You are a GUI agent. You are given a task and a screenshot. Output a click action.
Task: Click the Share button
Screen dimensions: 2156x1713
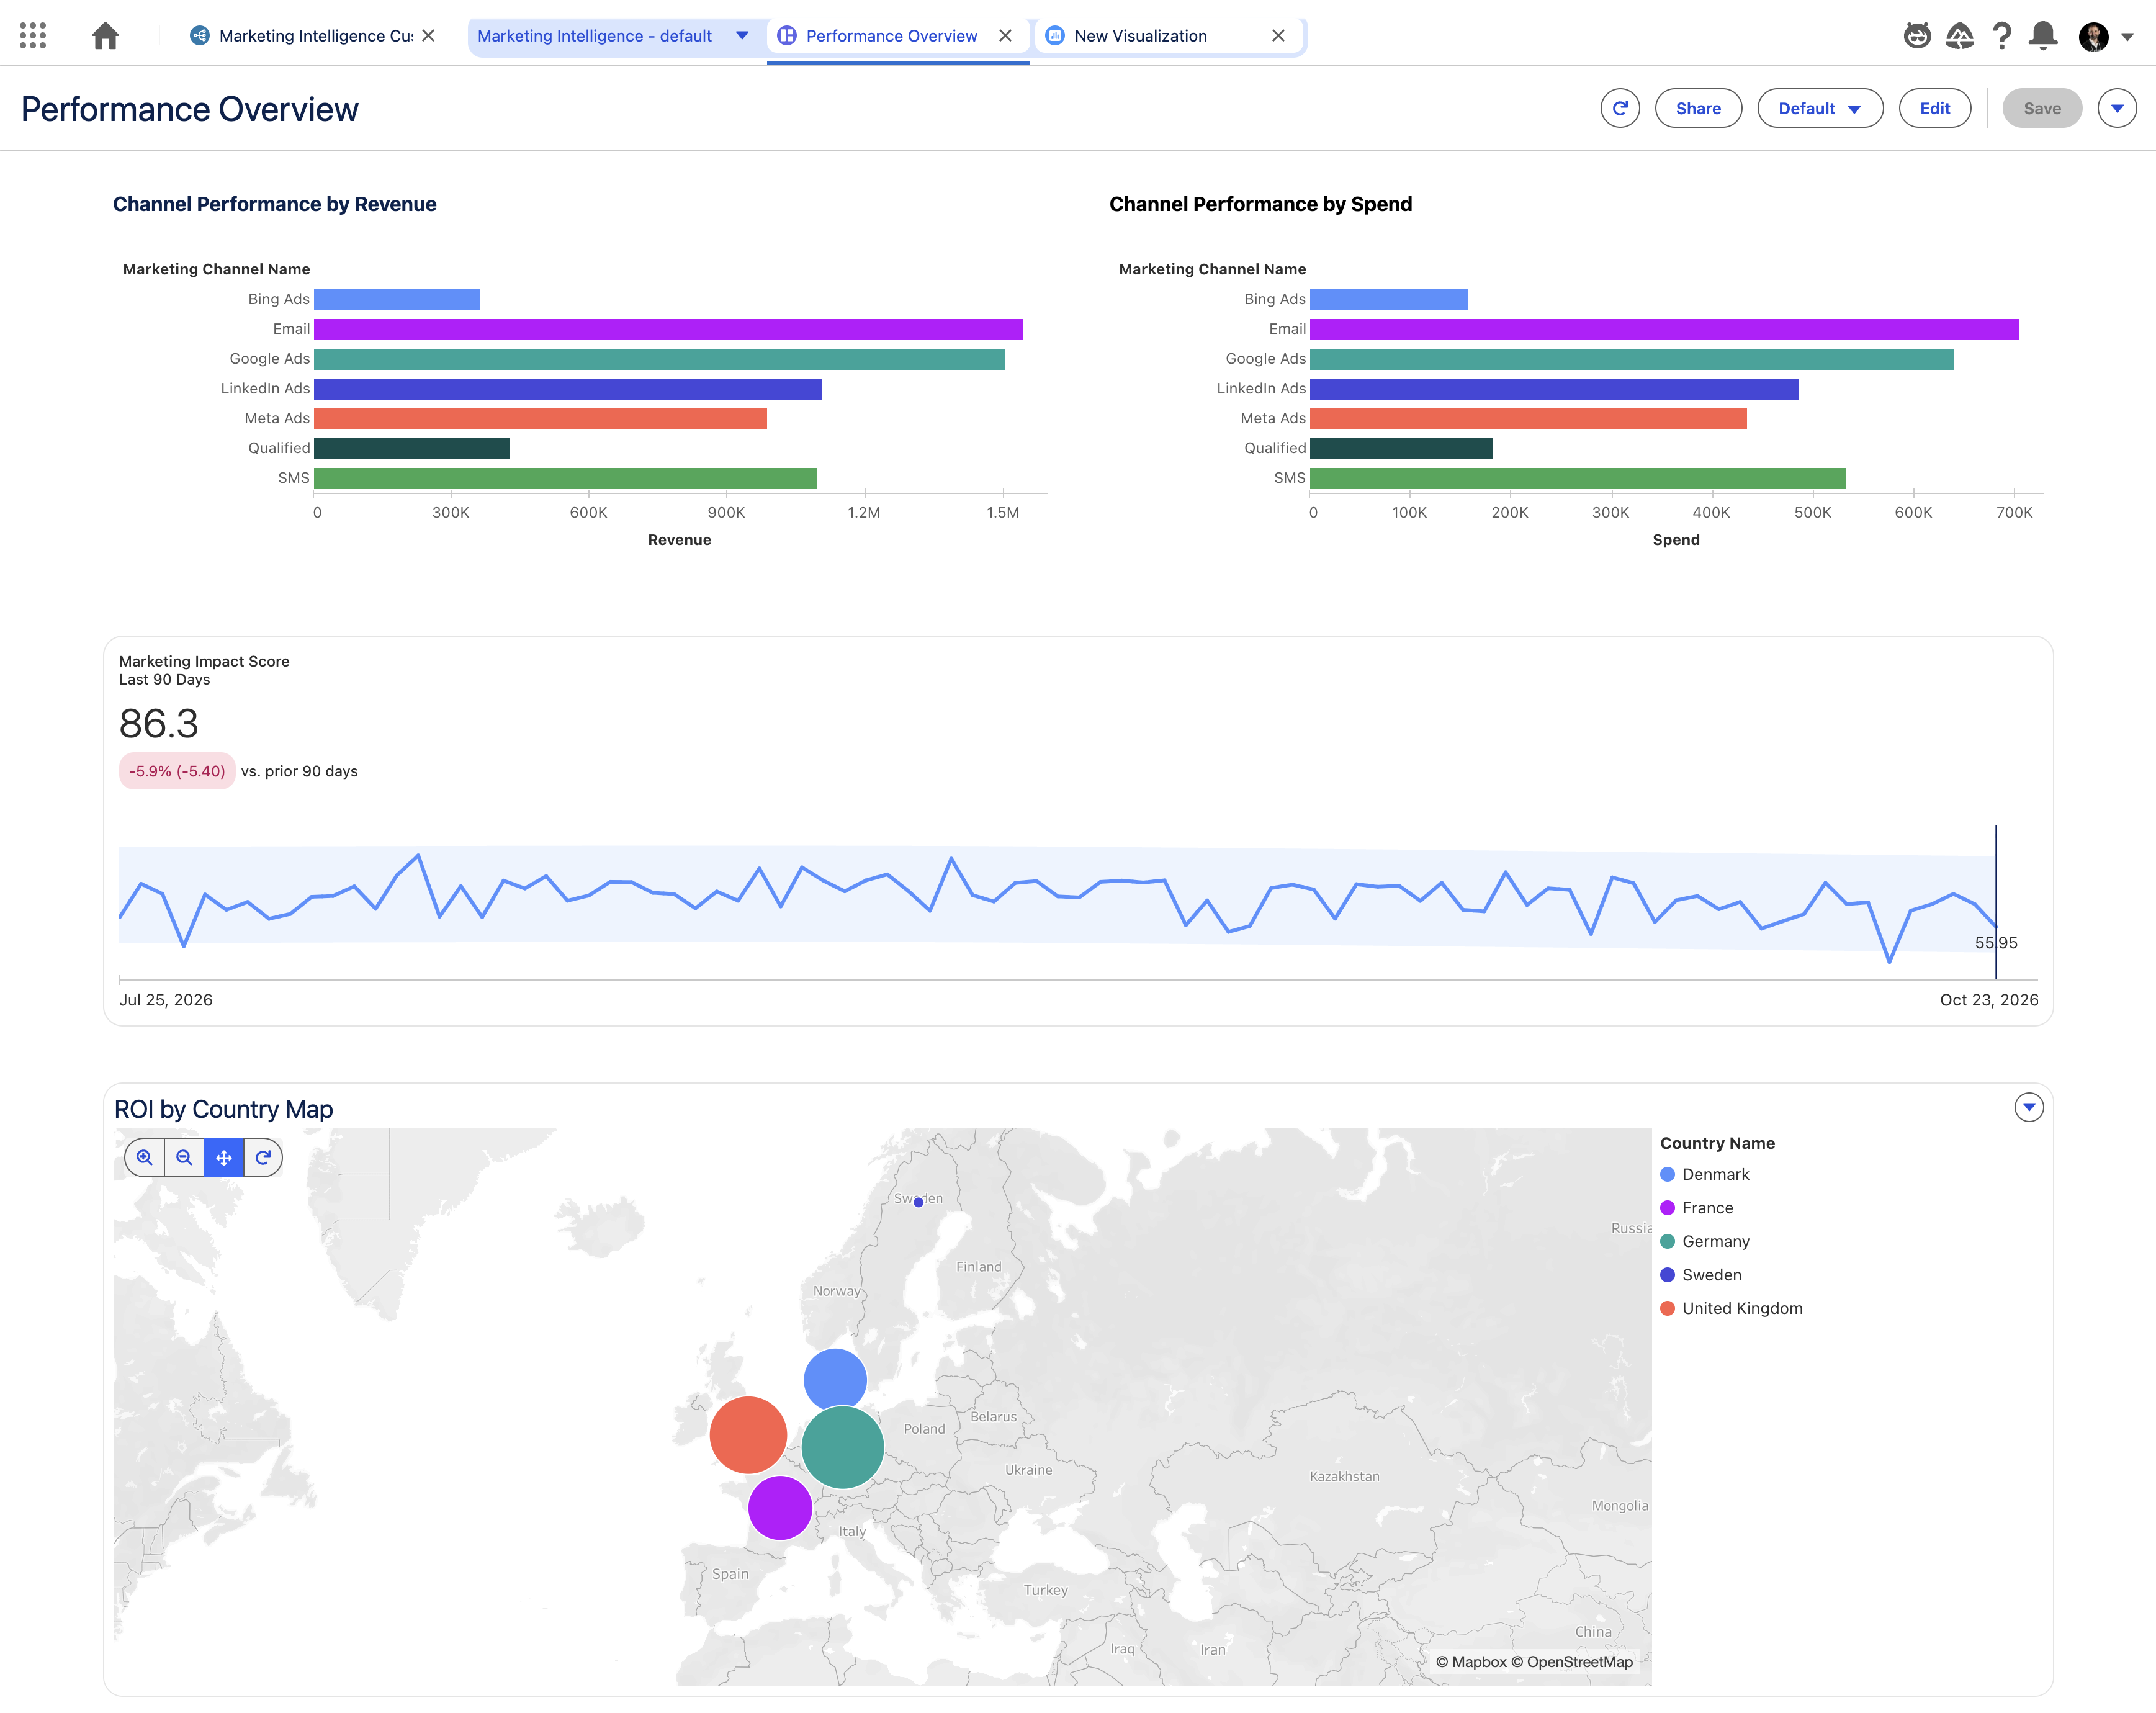pos(1698,108)
